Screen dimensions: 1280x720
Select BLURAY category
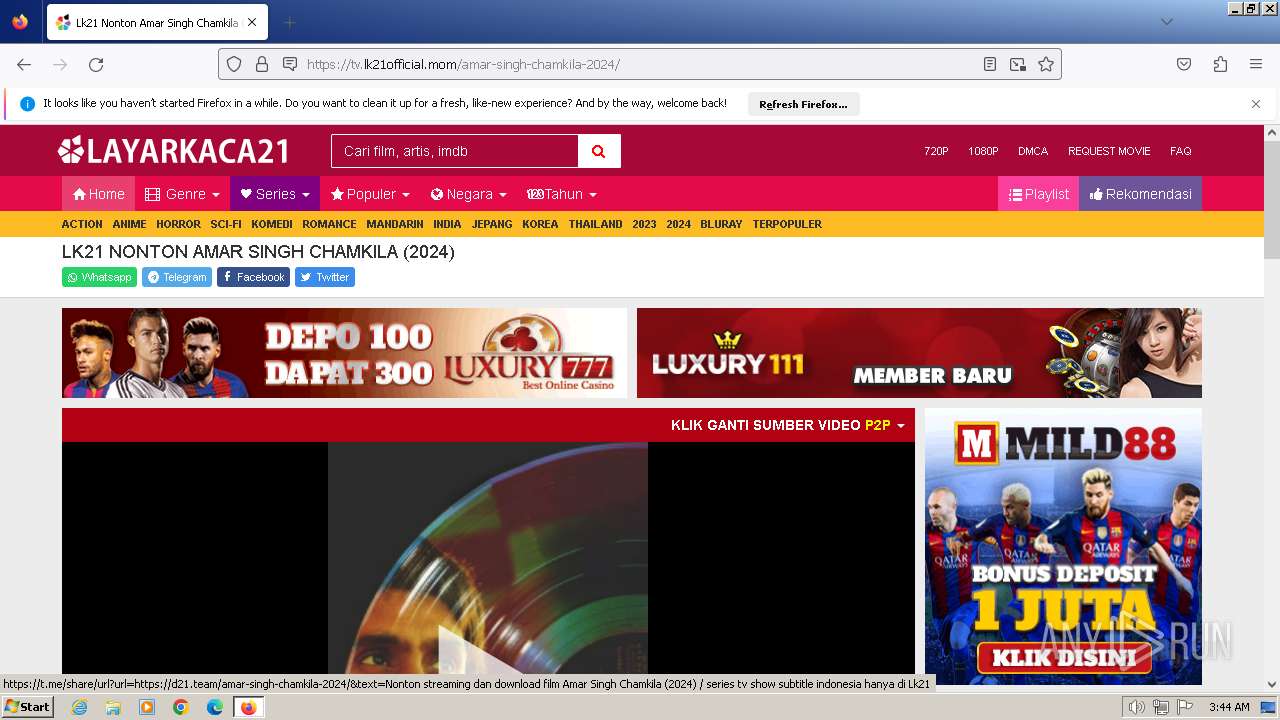click(x=721, y=224)
